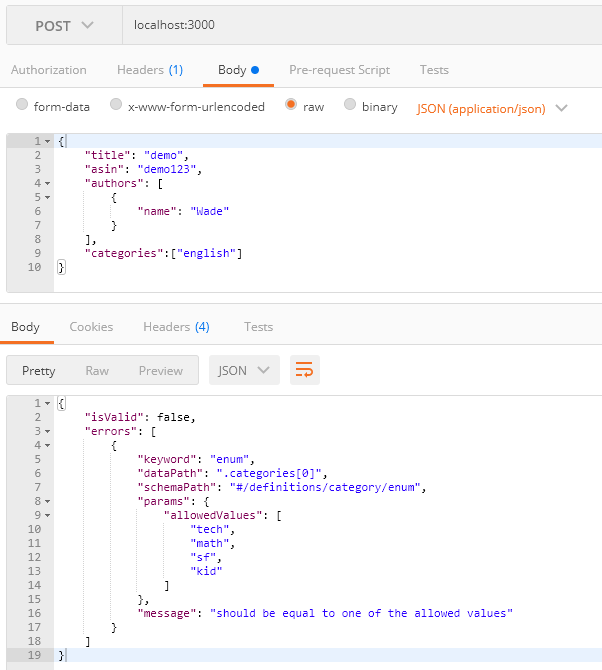Click the "asin": "demo123" line
This screenshot has width=602, height=670.
pos(143,169)
